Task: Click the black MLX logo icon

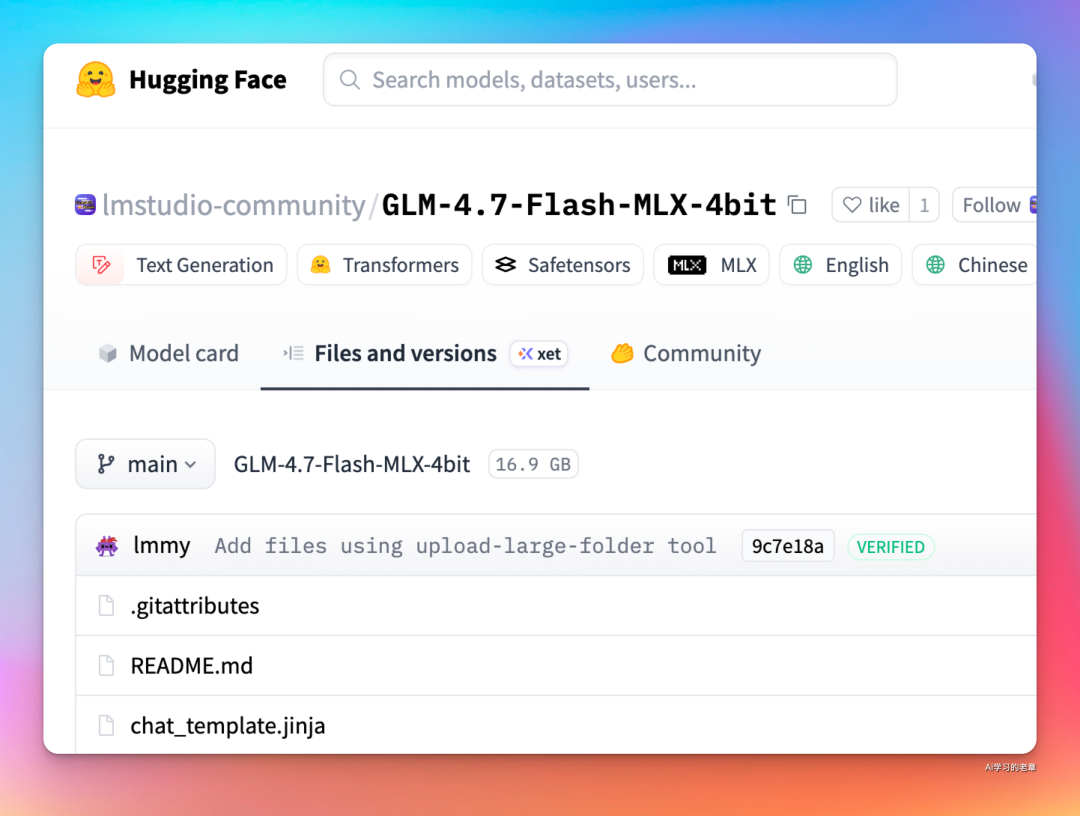Action: [687, 265]
